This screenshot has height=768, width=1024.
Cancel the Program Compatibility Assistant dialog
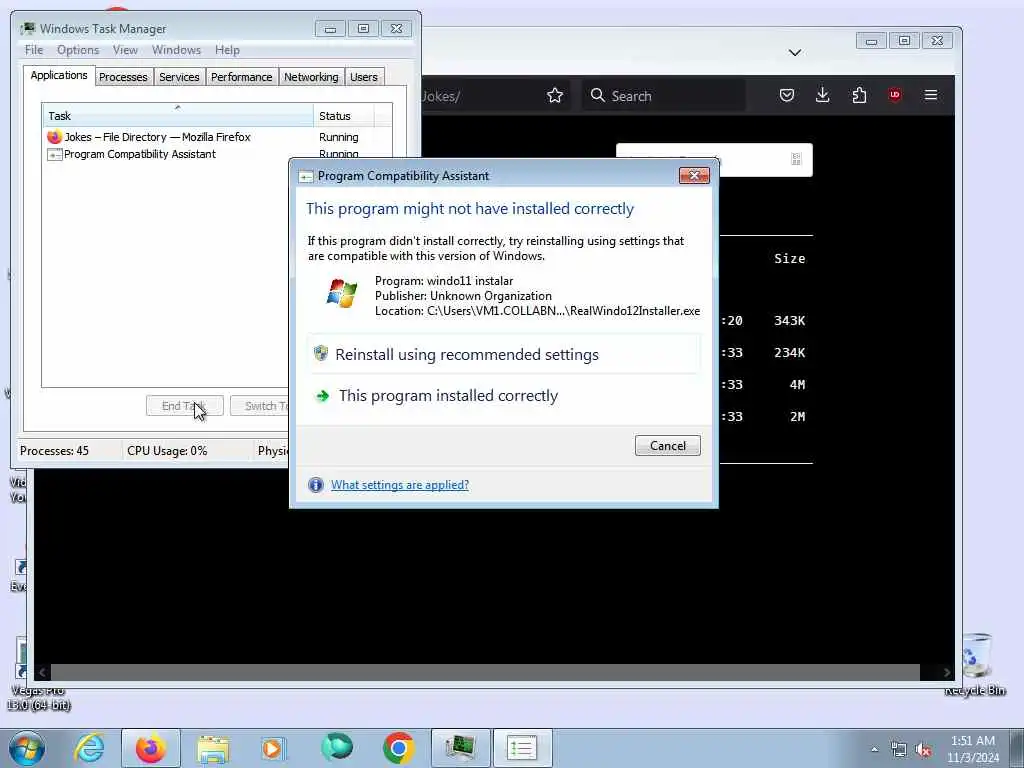point(667,445)
